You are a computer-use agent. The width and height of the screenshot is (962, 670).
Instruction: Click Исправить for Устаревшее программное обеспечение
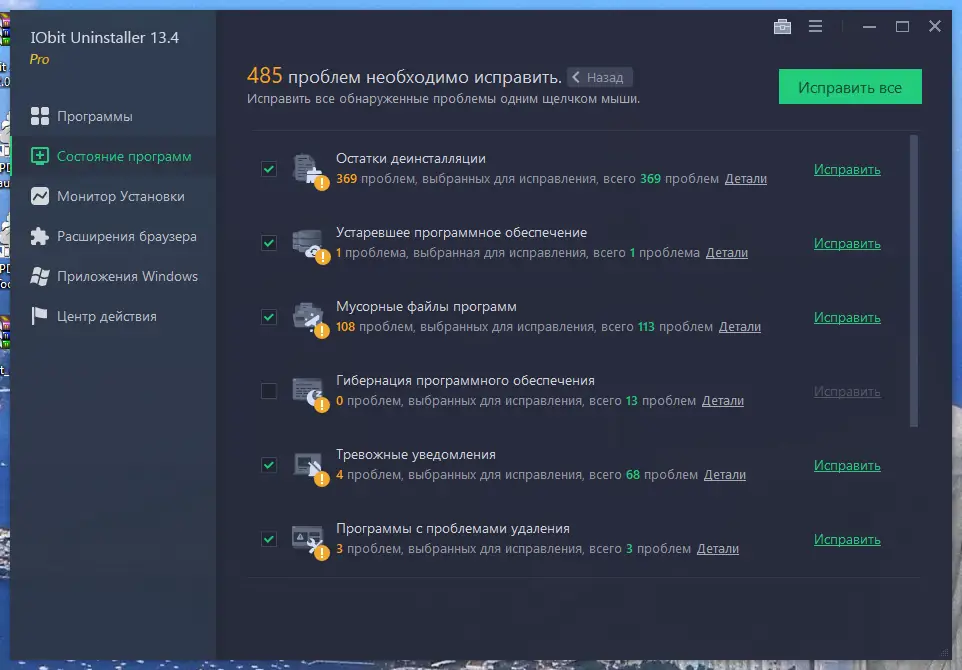(847, 244)
